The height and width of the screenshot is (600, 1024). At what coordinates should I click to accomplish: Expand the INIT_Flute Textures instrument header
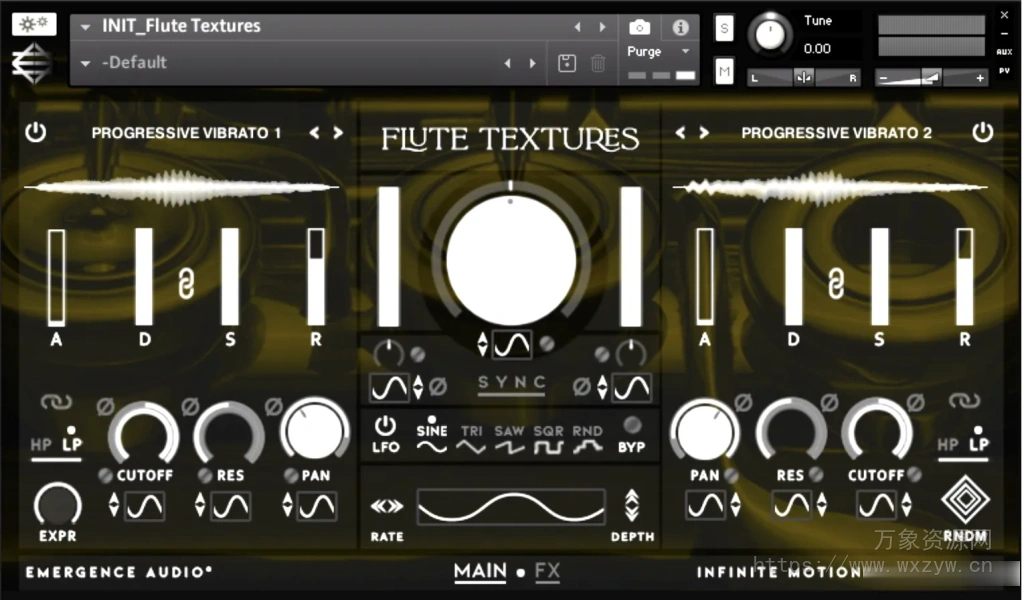coord(85,26)
